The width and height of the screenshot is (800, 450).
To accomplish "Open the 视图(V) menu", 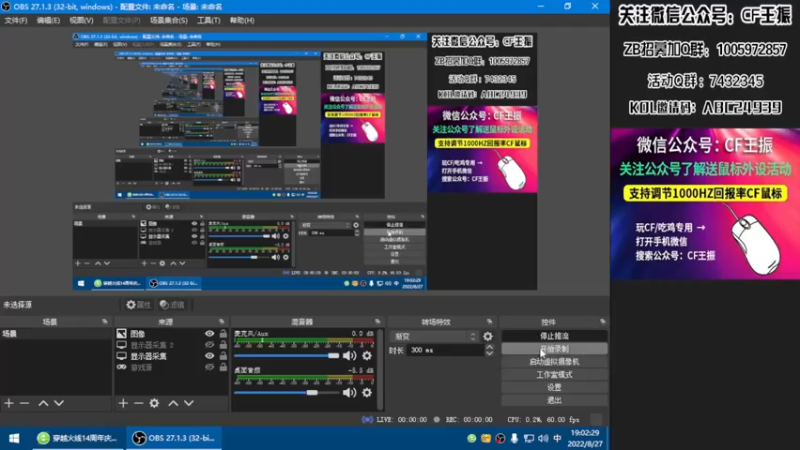I will pos(81,20).
